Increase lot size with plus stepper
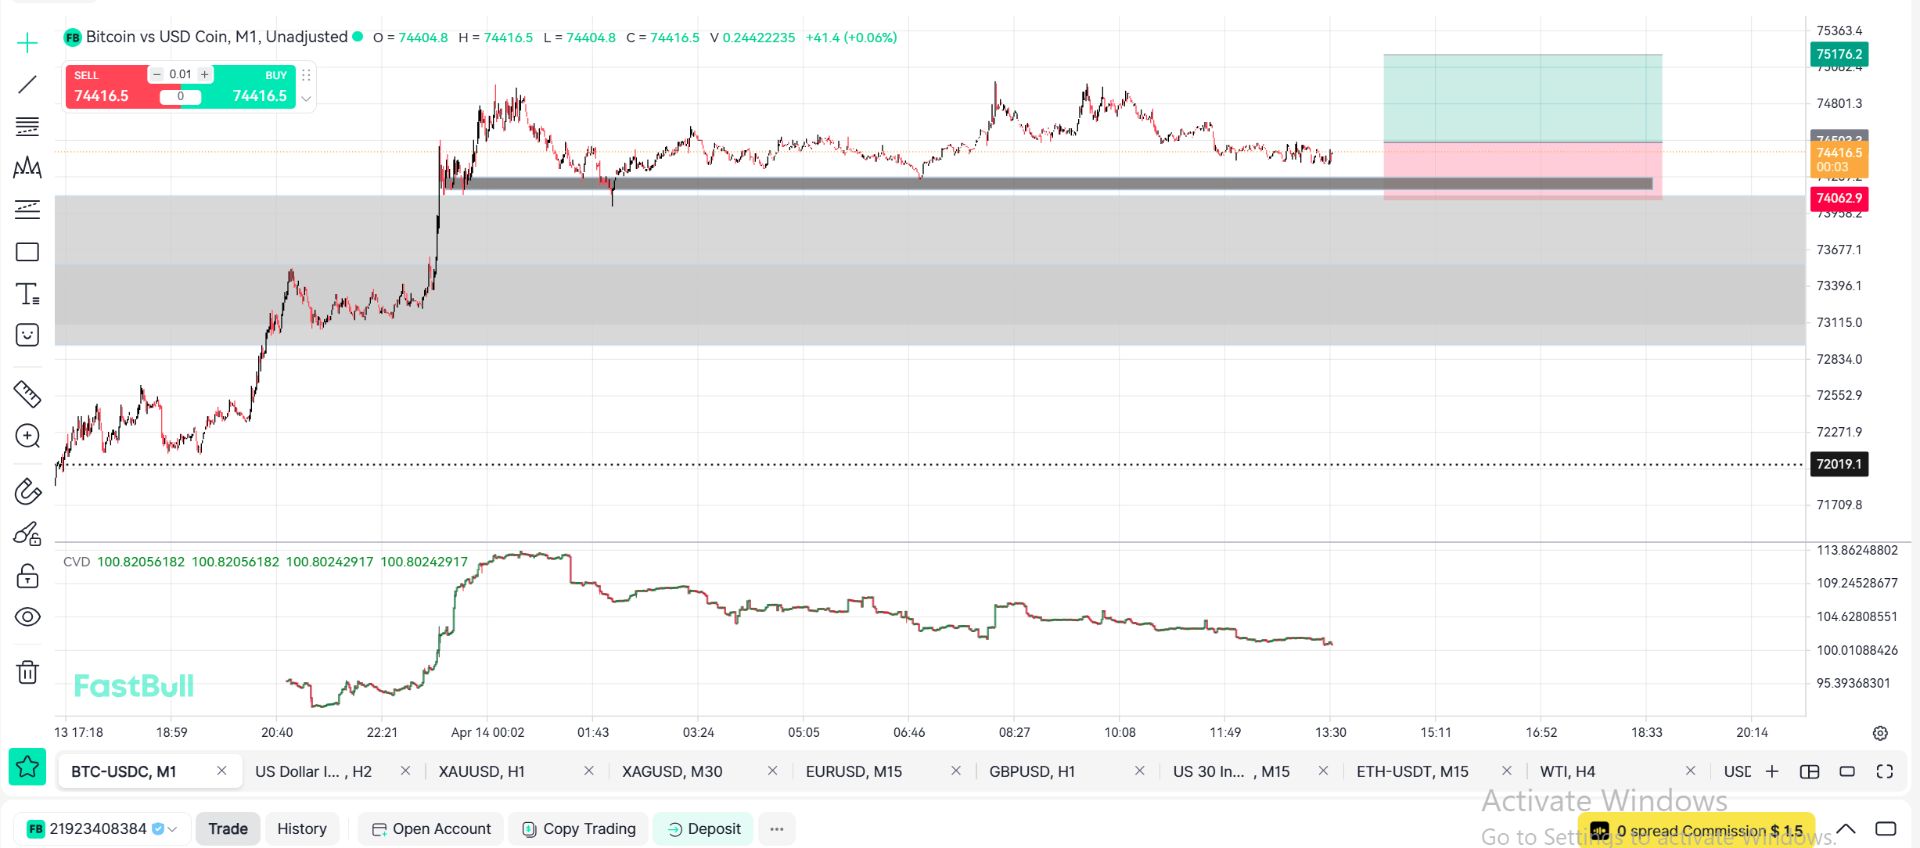The height and width of the screenshot is (848, 1920). click(205, 74)
